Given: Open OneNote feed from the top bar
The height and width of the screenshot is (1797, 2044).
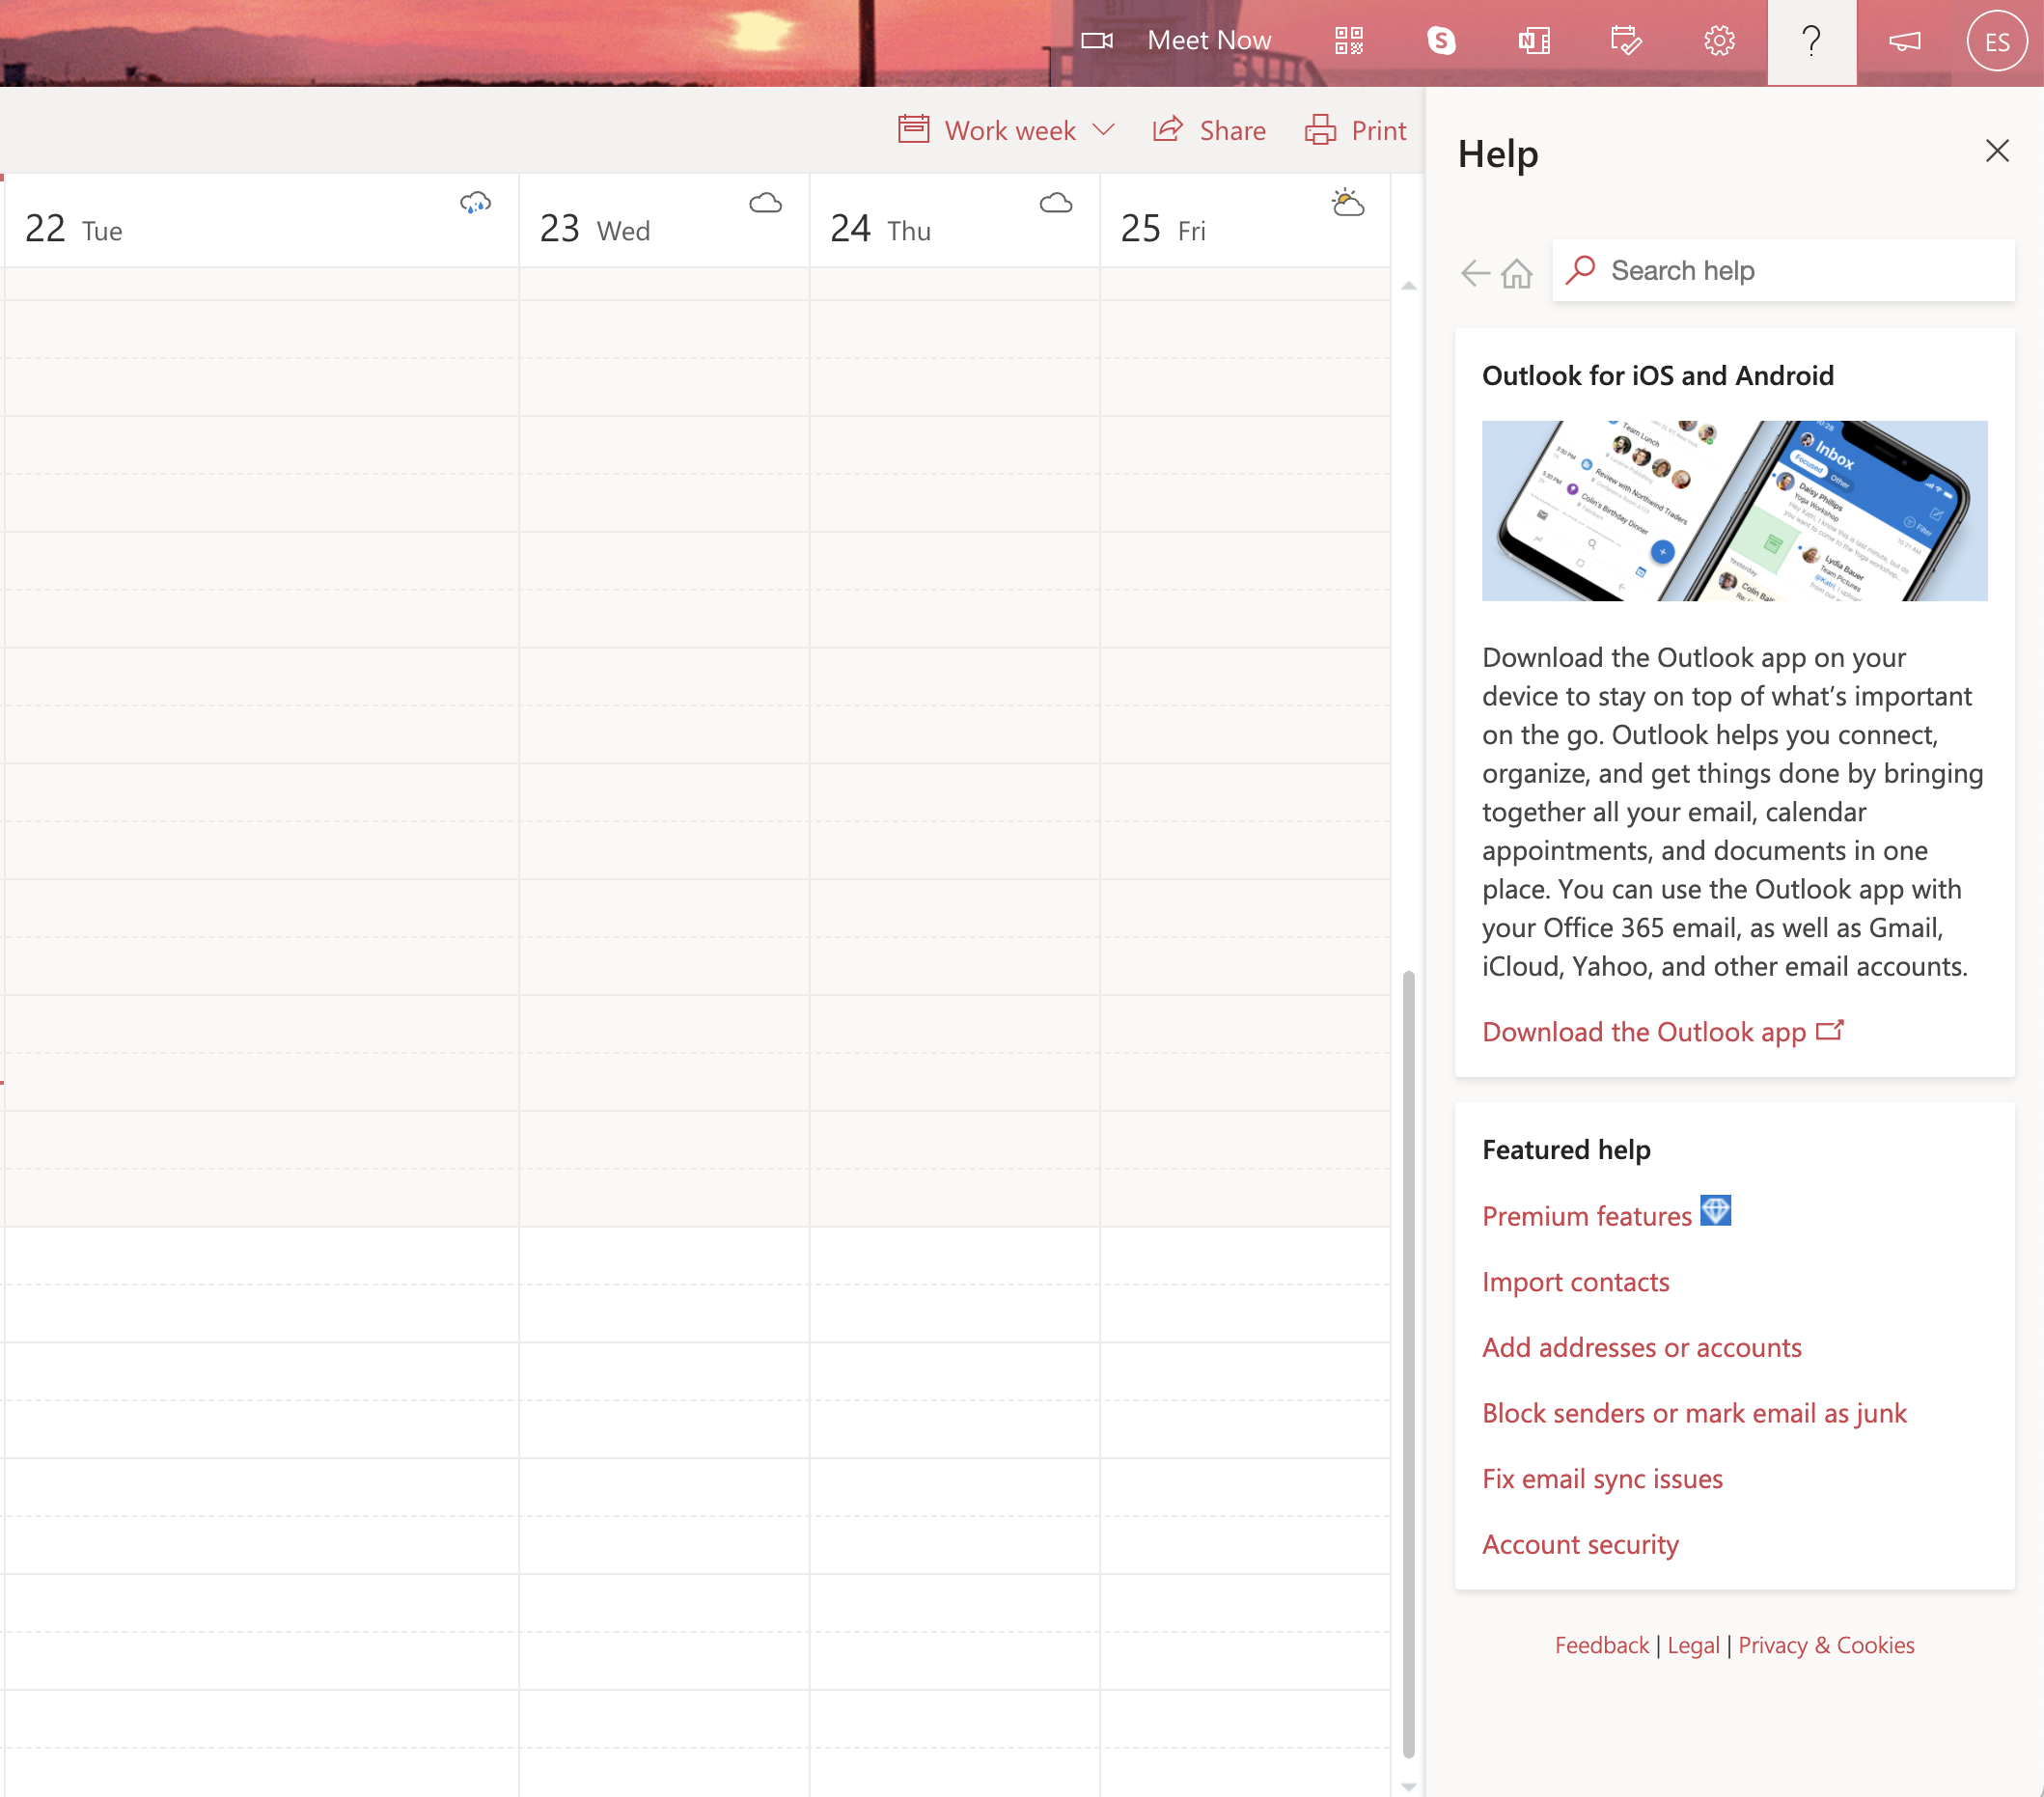Looking at the screenshot, I should click(x=1534, y=41).
